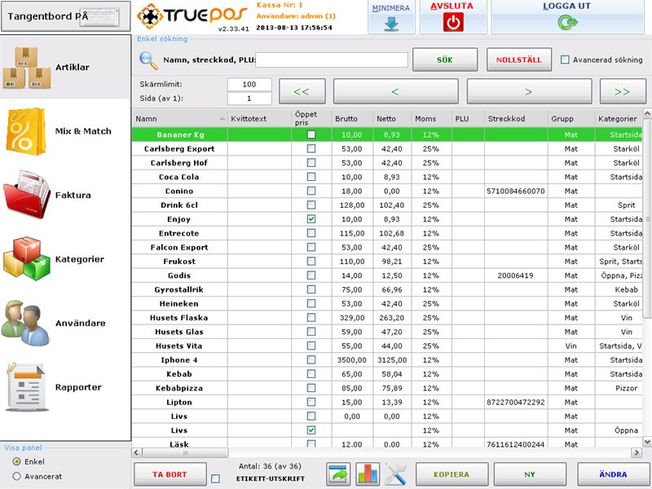This screenshot has height=489, width=652.
Task: Check Öppet pris for Coca Cola
Action: coord(311,177)
